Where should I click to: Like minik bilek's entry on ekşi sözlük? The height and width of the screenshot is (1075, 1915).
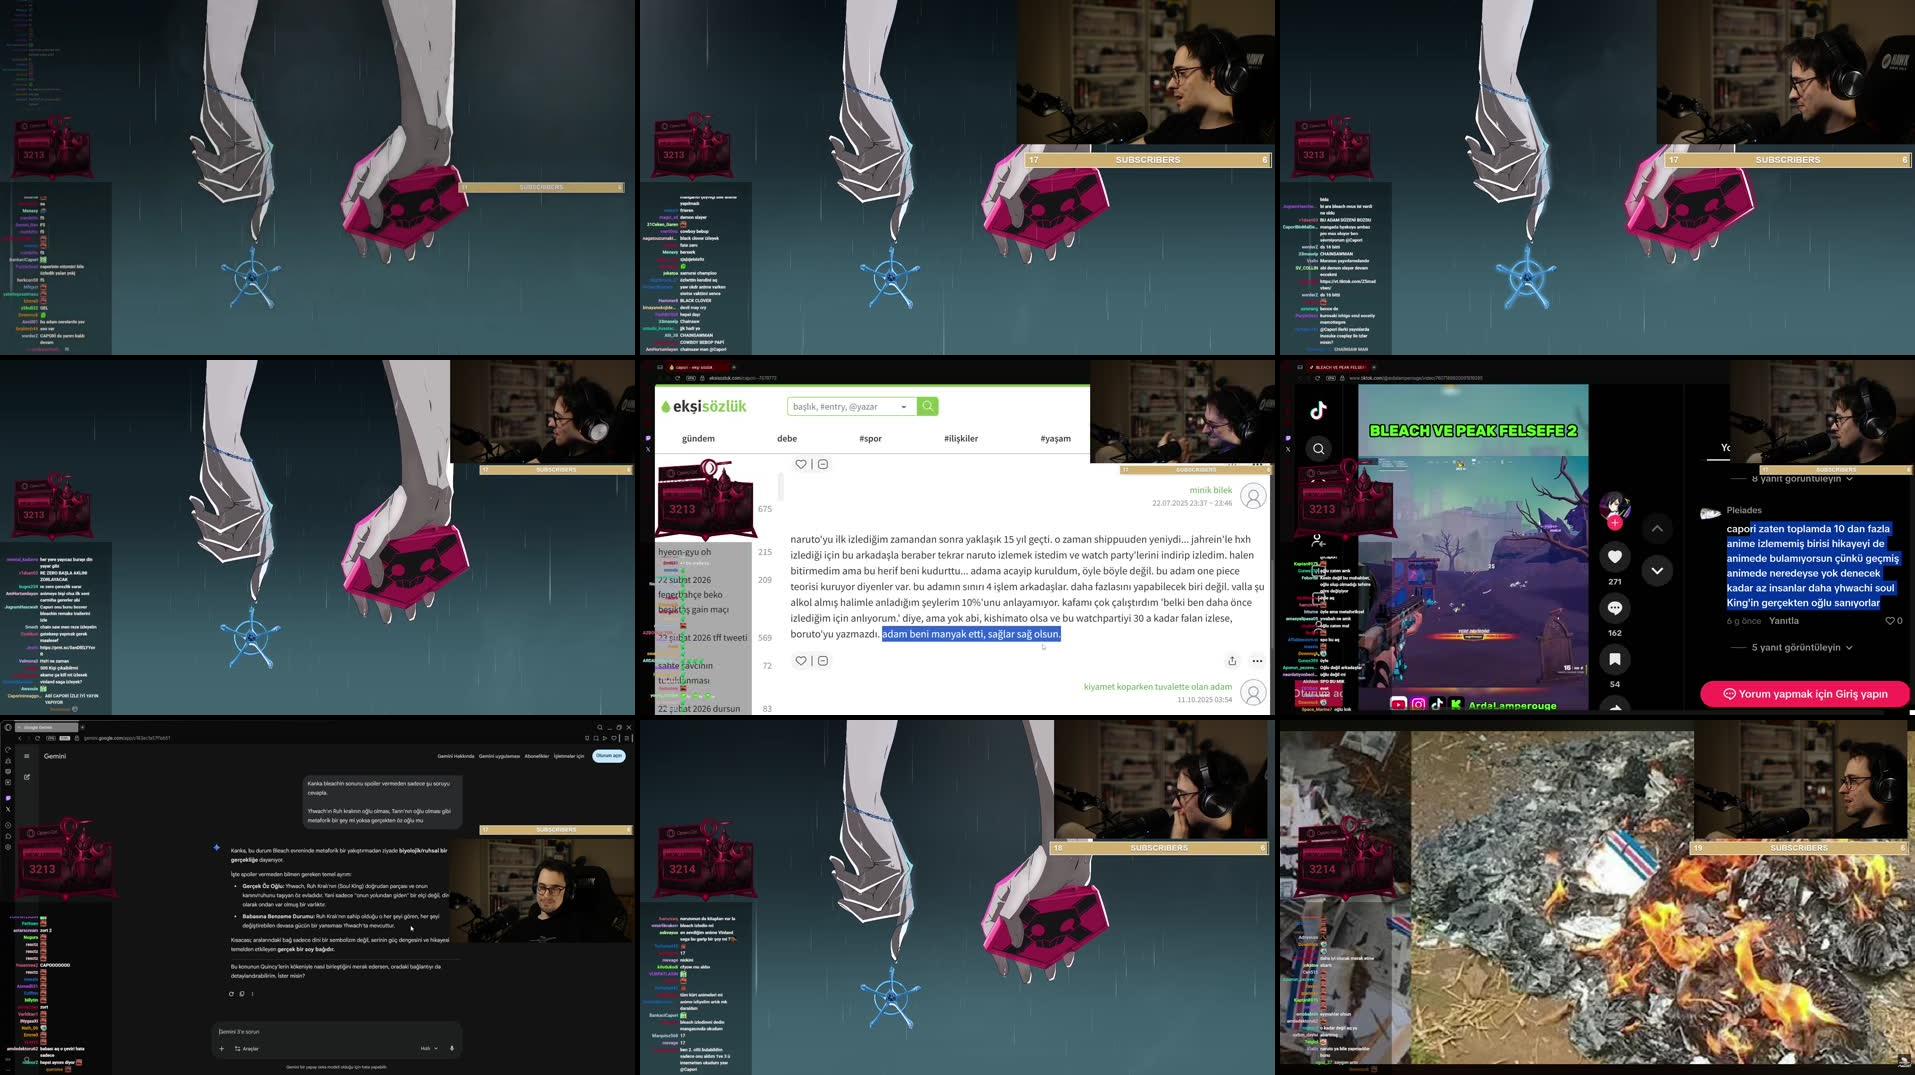802,661
